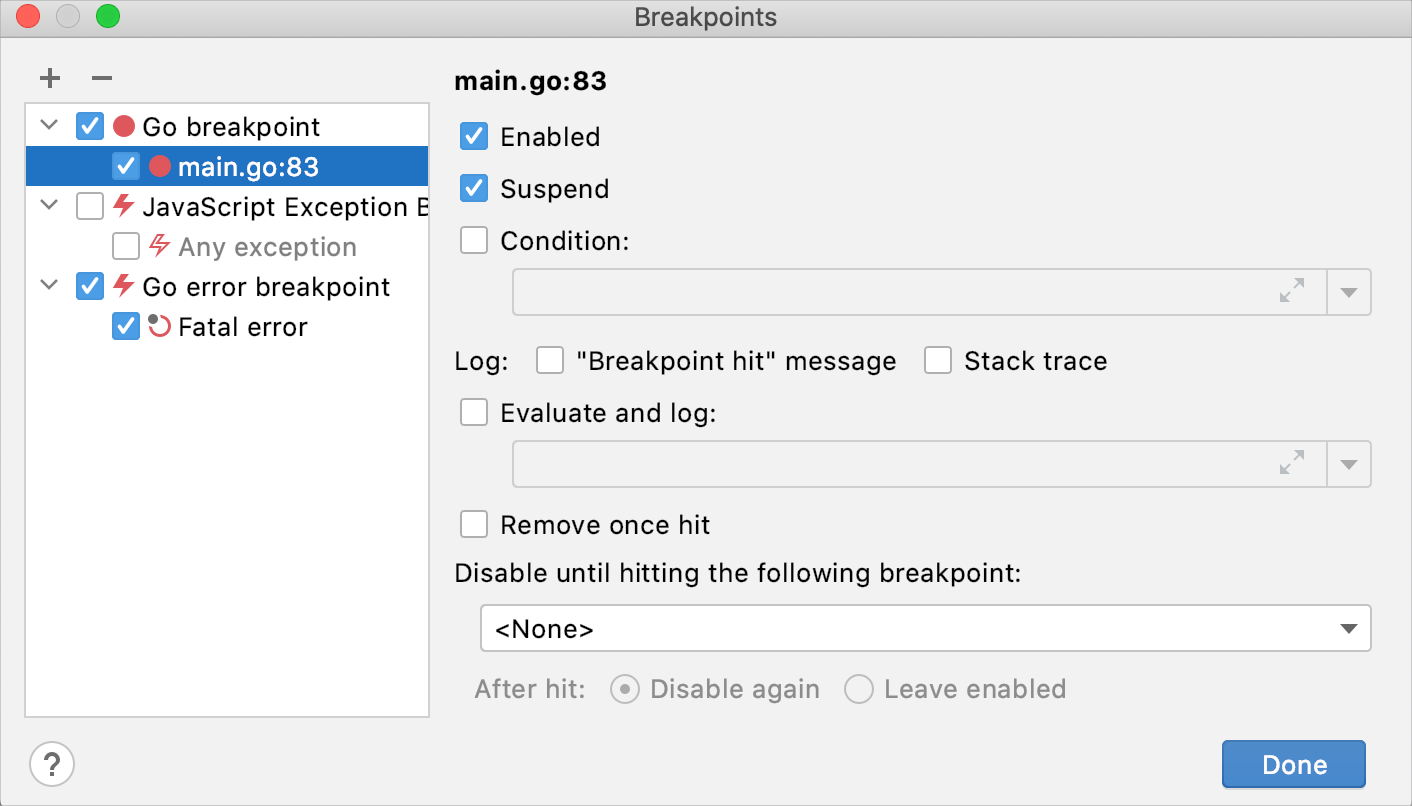Enable the Breakpoint hit message logging
The height and width of the screenshot is (806, 1412).
[550, 360]
